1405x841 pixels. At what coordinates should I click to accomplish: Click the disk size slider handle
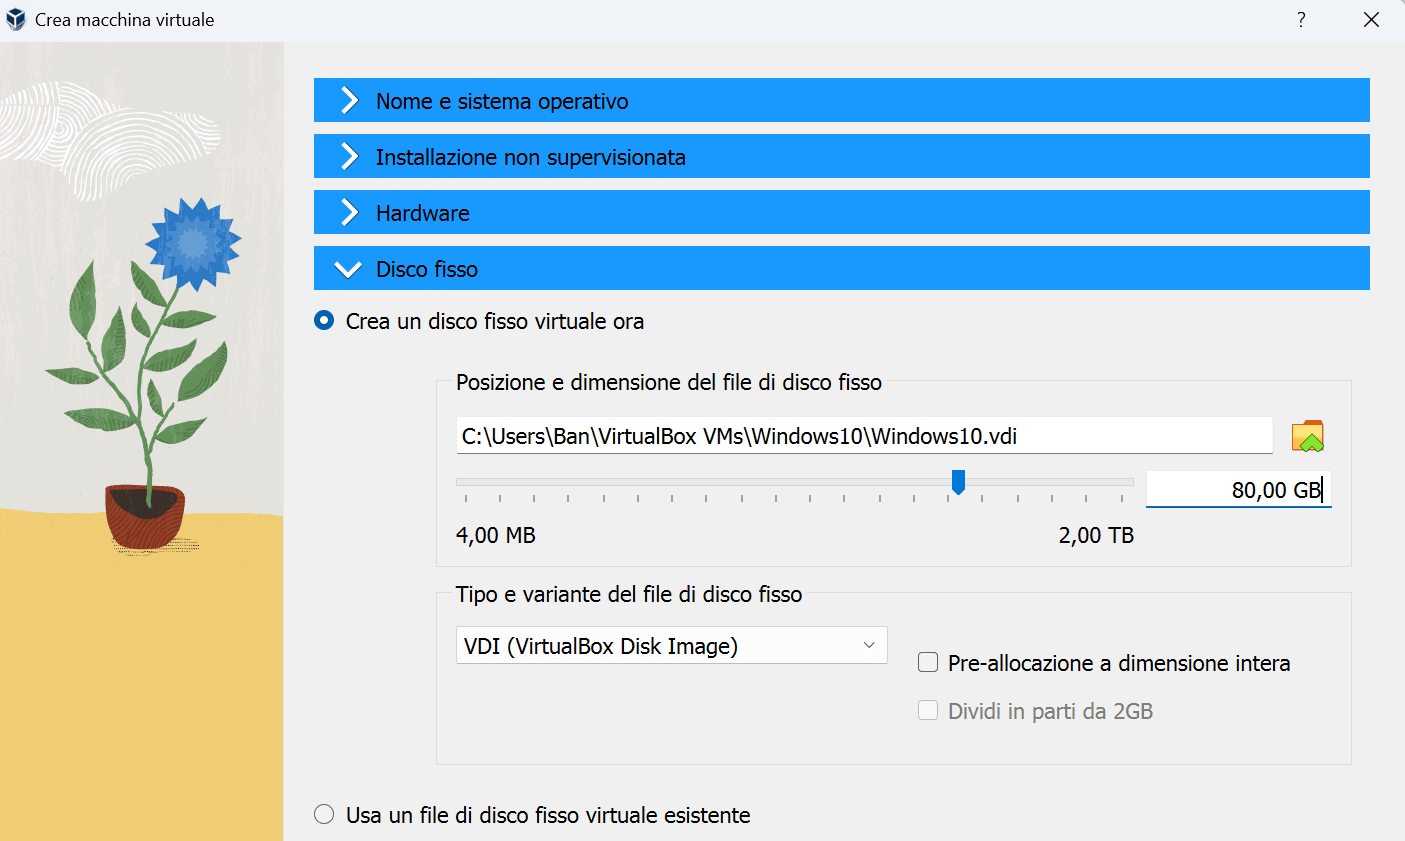coord(958,482)
